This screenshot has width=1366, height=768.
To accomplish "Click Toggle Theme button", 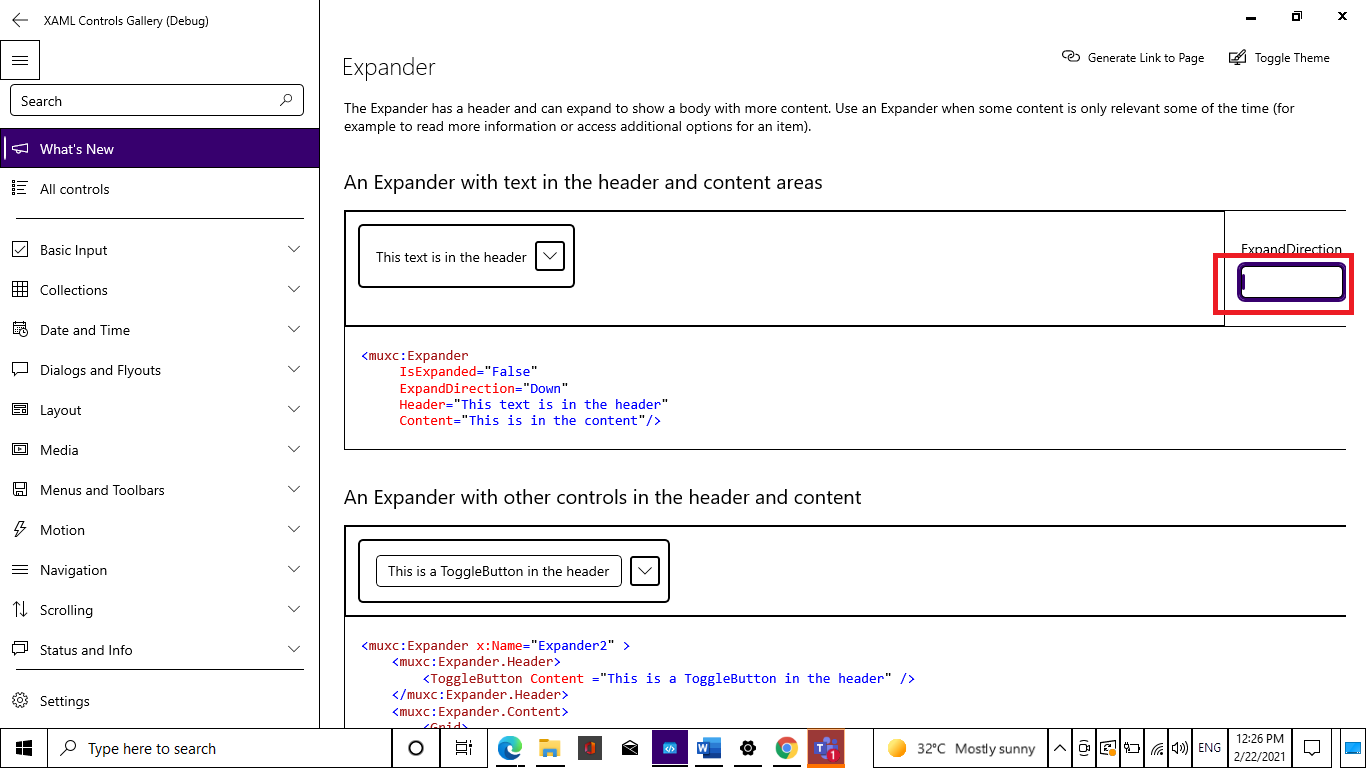I will click(1279, 57).
